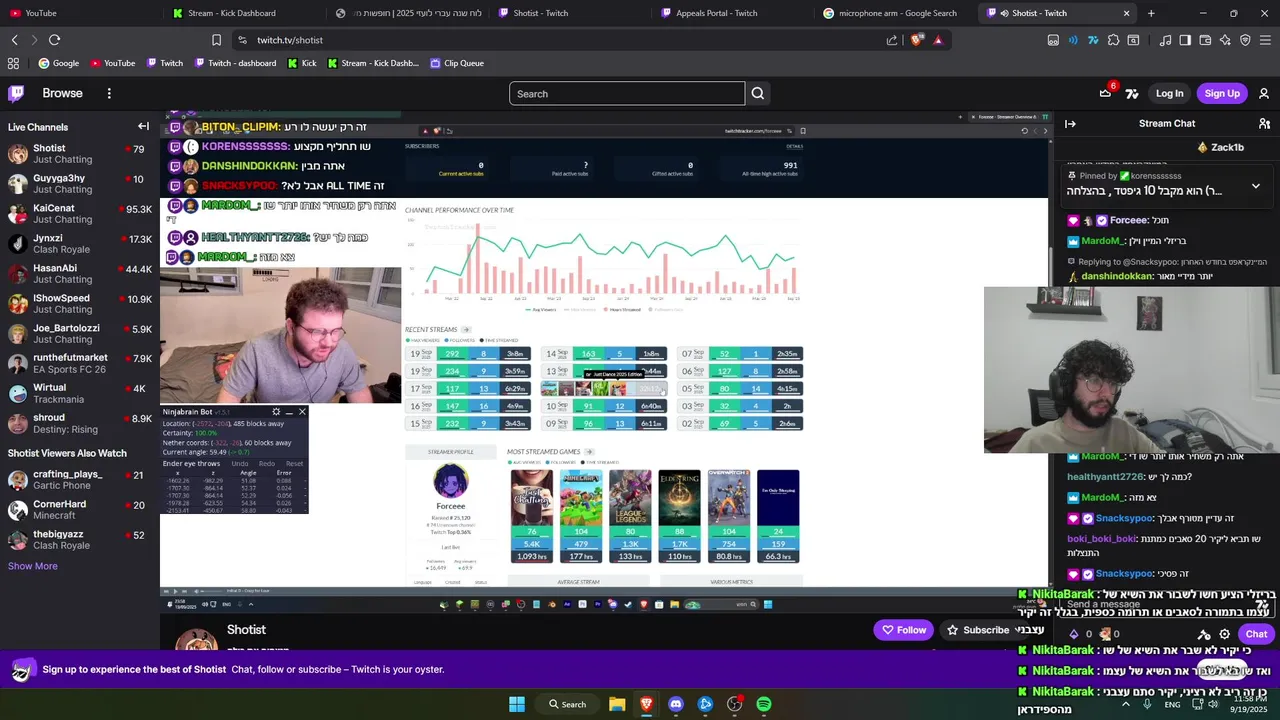Open the Kick bookmark
The height and width of the screenshot is (720, 1280).
tap(302, 63)
